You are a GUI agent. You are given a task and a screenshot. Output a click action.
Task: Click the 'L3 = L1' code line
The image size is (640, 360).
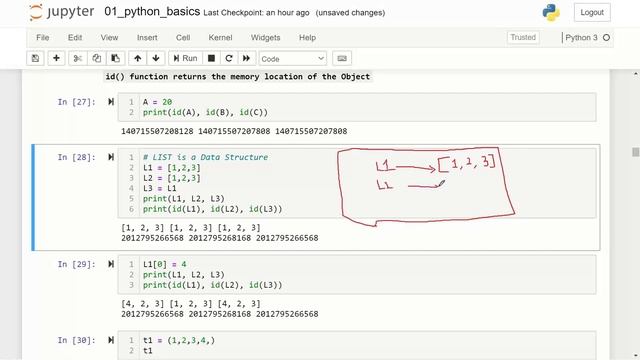click(x=160, y=188)
